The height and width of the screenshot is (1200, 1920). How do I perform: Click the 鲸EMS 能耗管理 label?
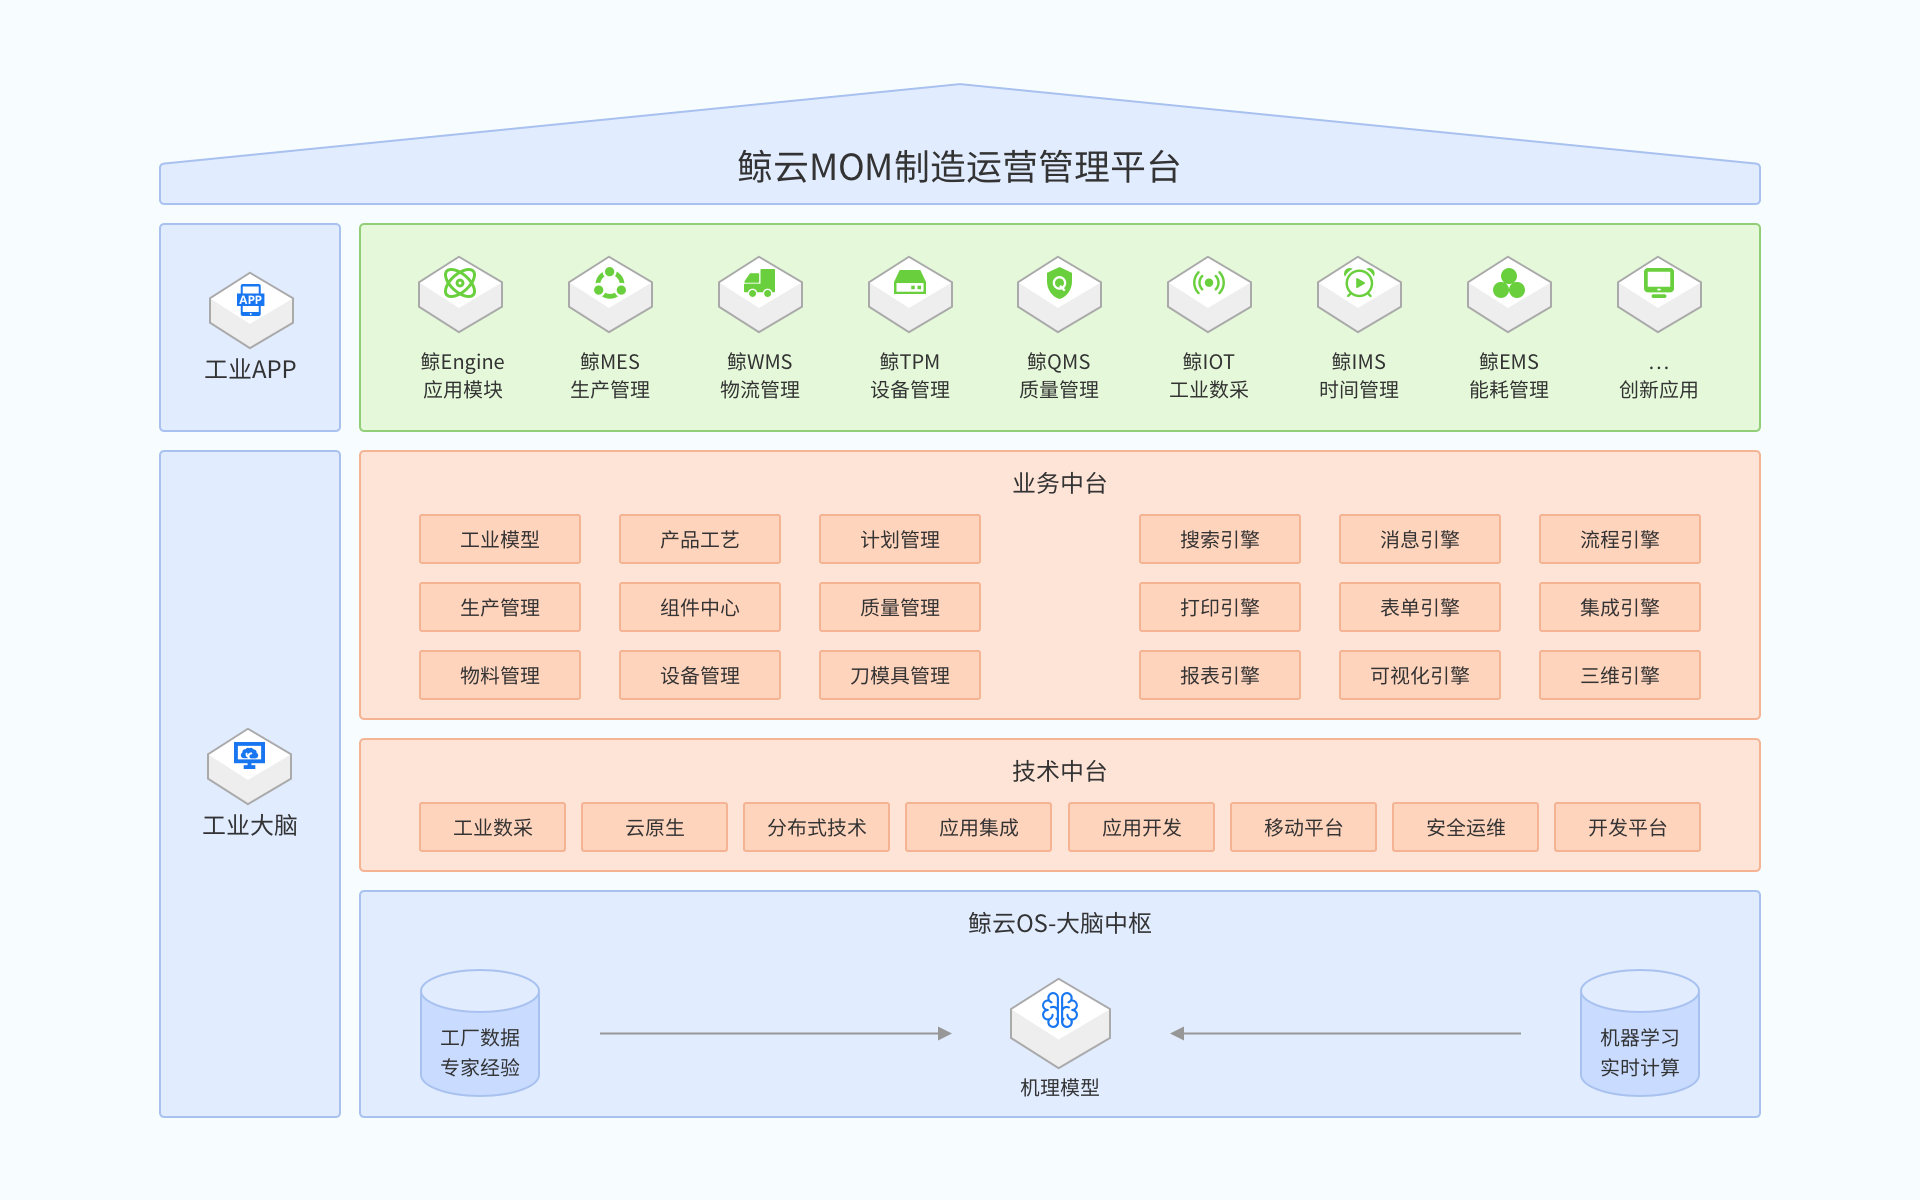click(1509, 376)
